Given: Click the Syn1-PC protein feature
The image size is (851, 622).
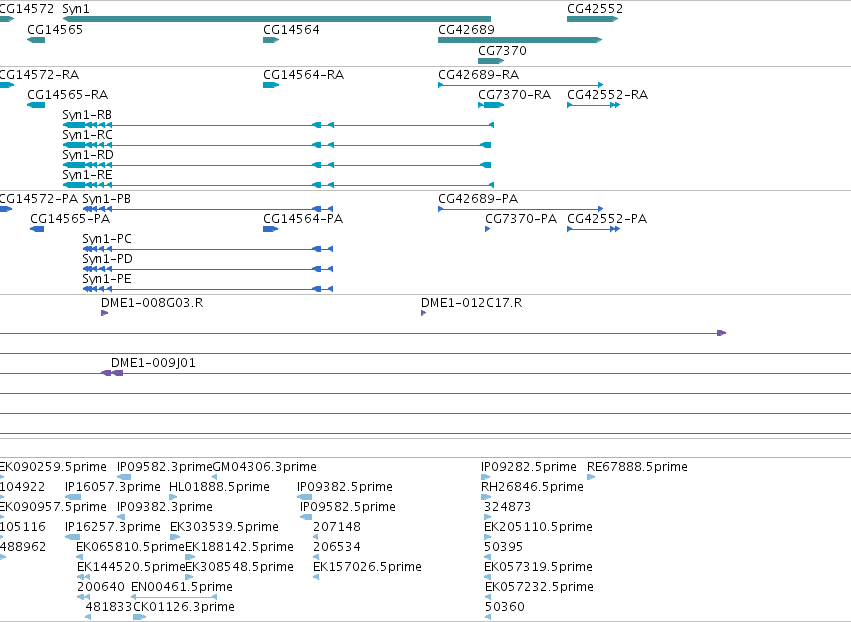Looking at the screenshot, I should coord(208,249).
